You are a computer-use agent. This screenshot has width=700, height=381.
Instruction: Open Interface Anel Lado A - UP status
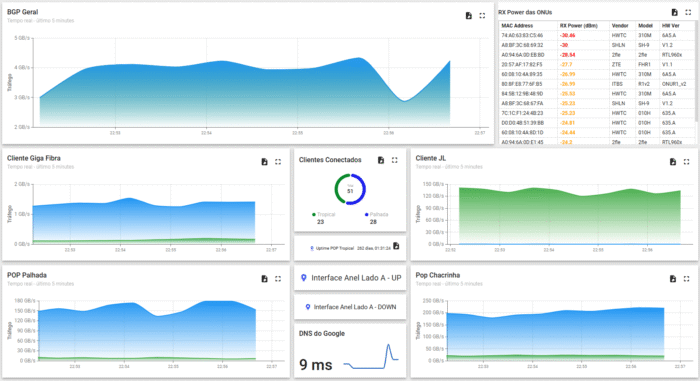point(350,278)
